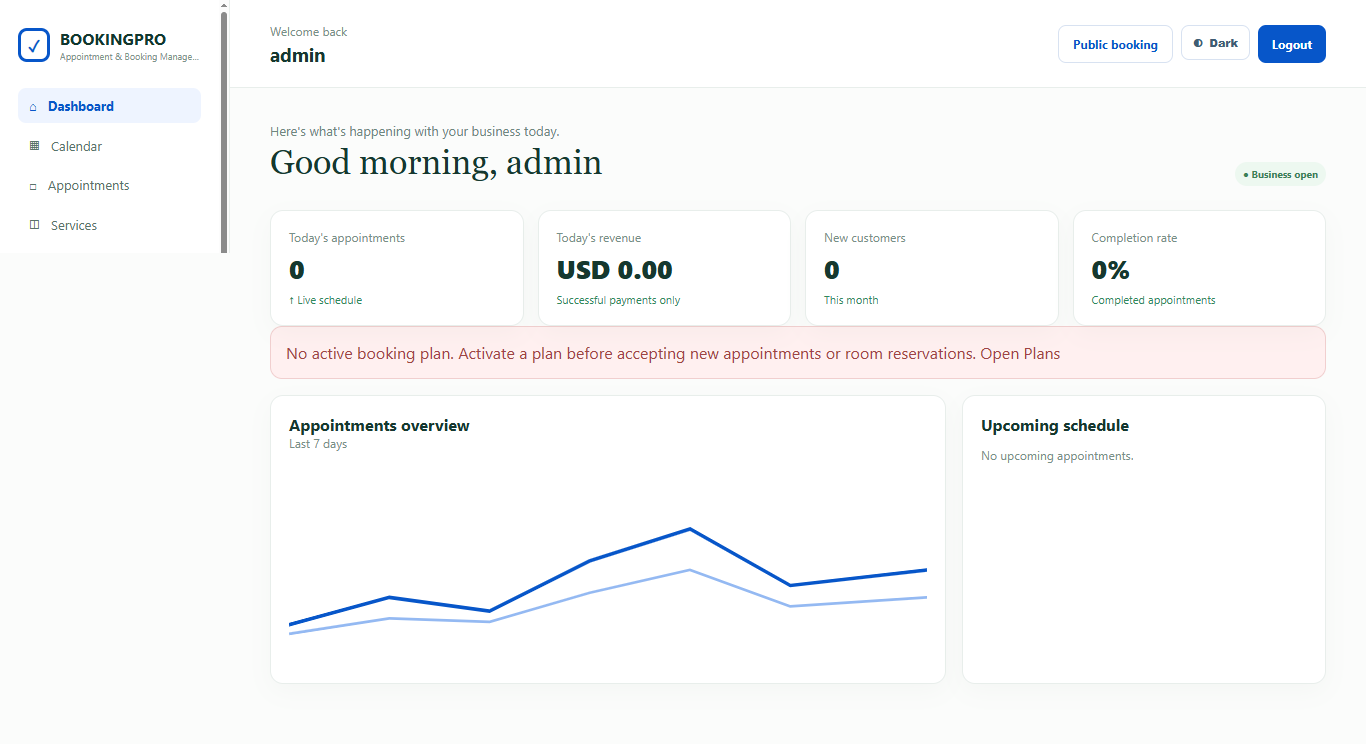Open Appointments from the sidebar
Viewport: 1366px width, 744px height.
[109, 185]
